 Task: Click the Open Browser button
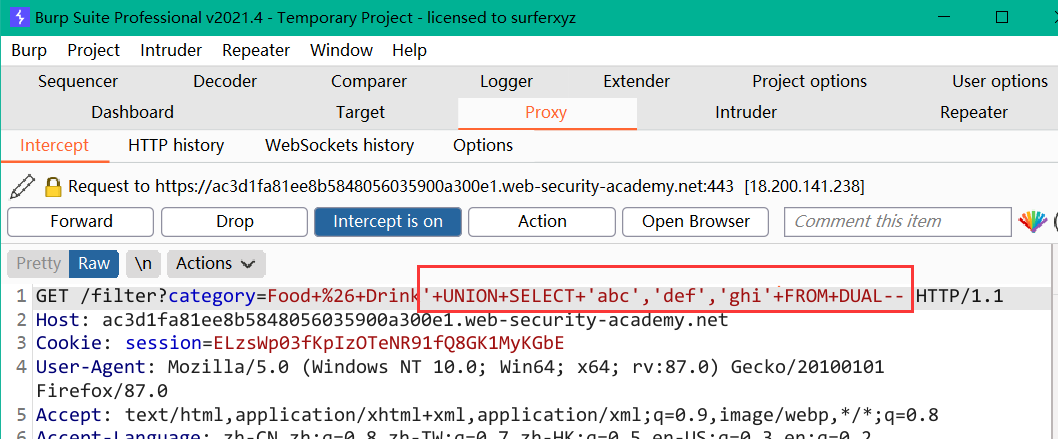pyautogui.click(x=696, y=221)
